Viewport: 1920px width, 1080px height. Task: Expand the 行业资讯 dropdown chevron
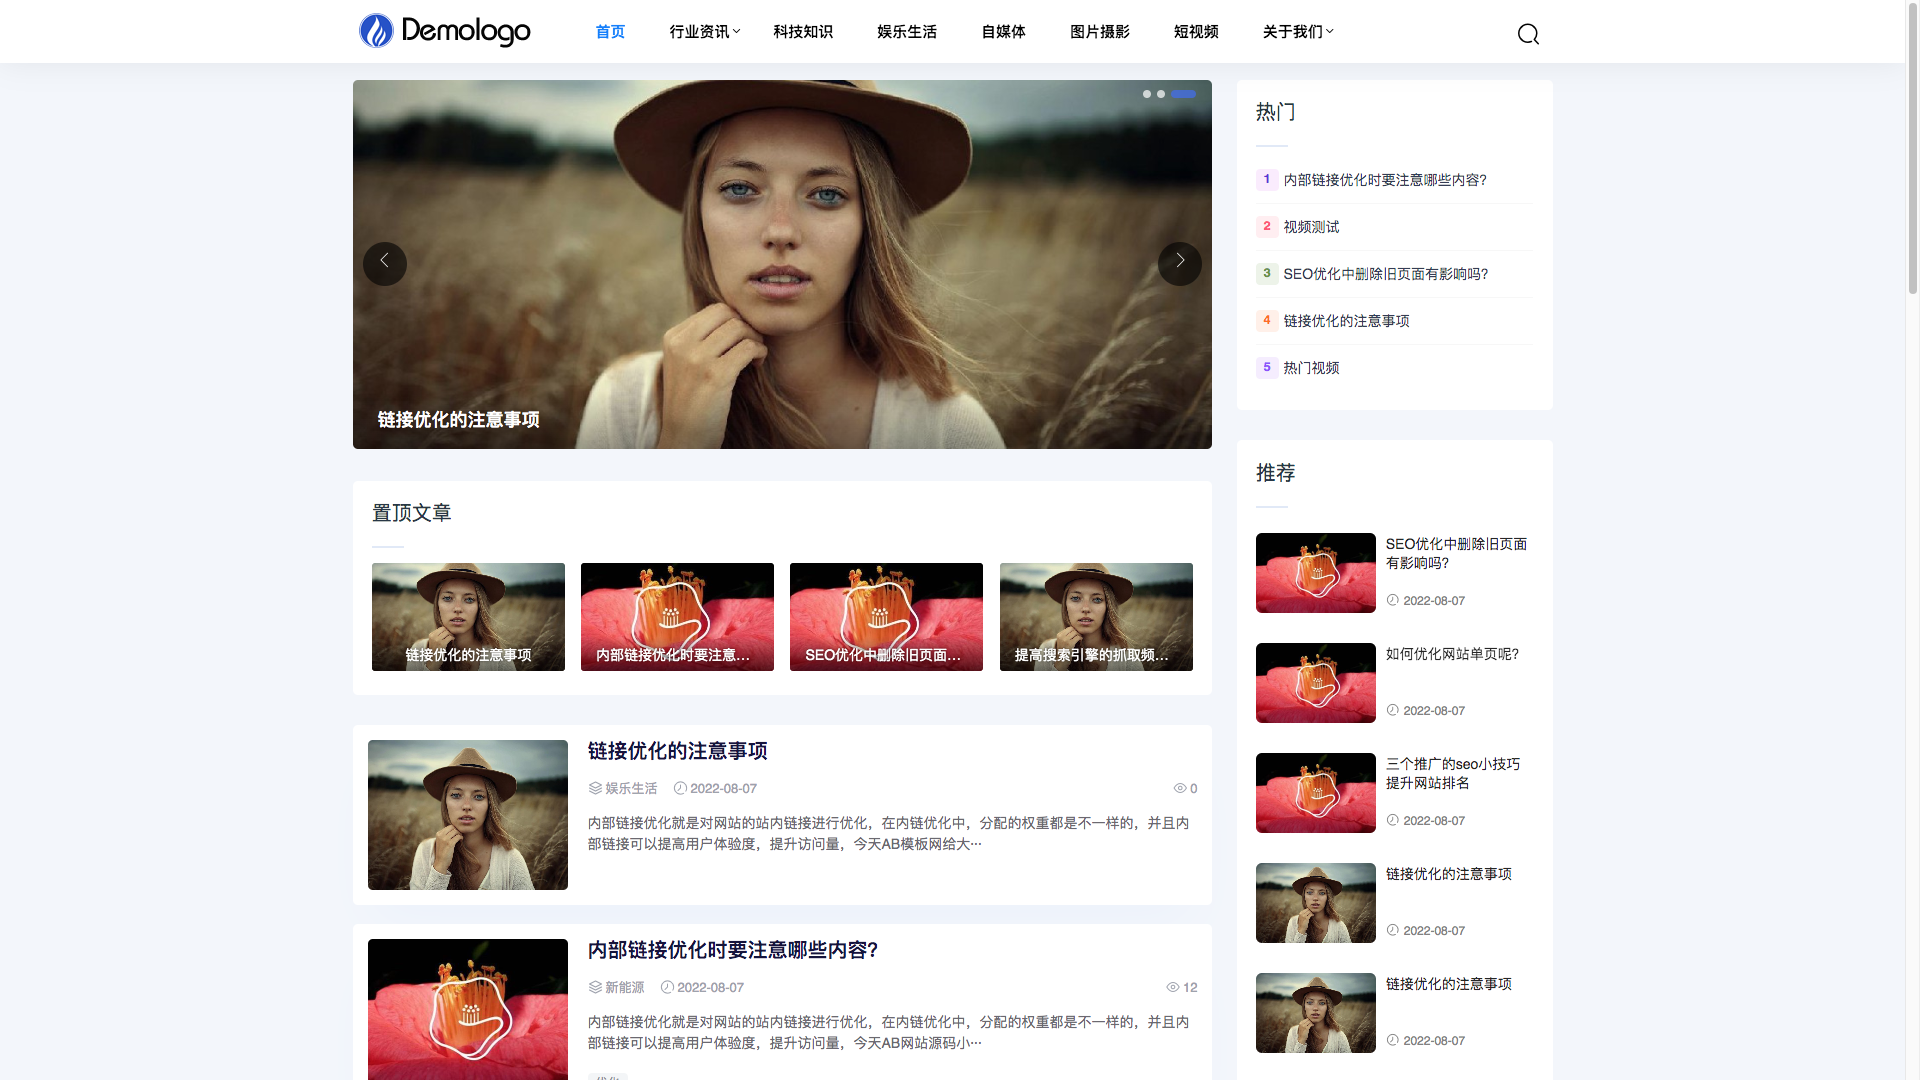[737, 32]
